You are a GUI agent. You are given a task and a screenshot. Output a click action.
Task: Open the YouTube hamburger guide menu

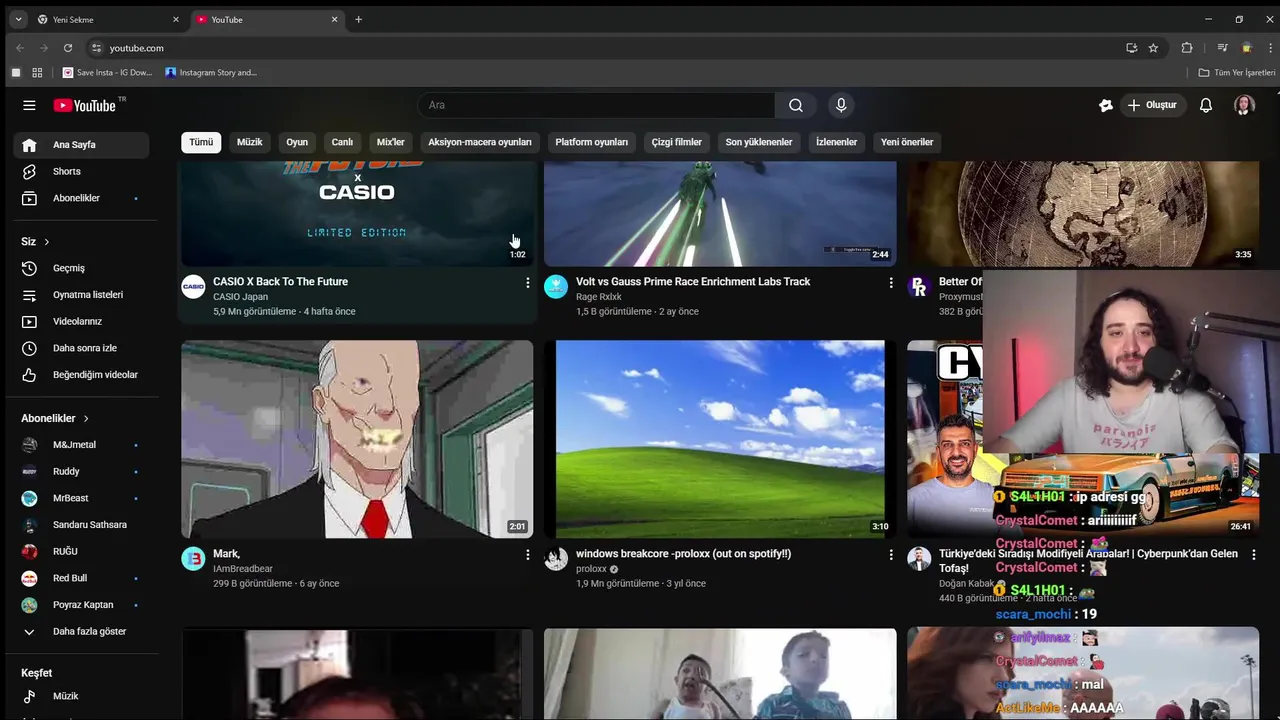click(29, 105)
